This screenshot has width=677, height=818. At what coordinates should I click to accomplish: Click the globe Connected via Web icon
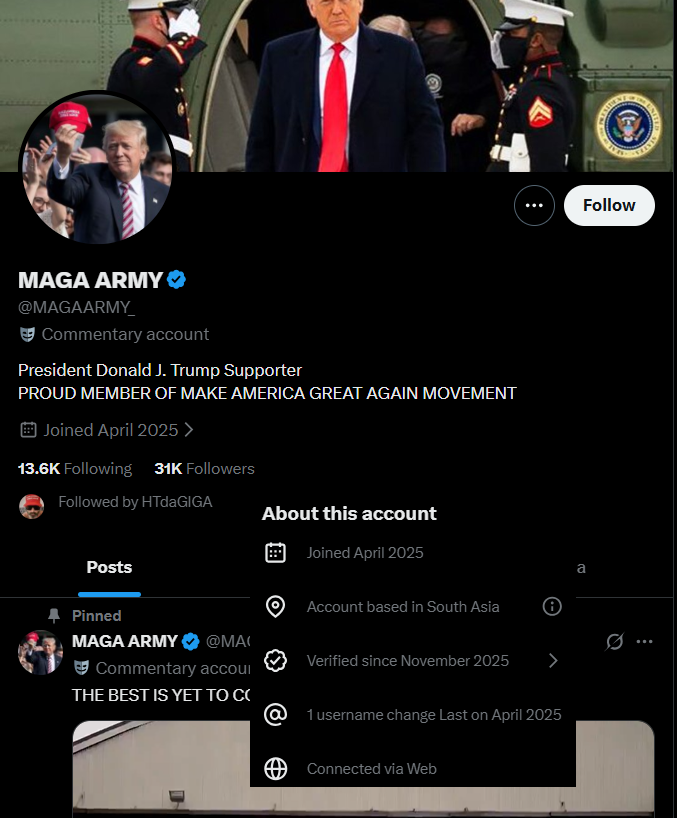tap(275, 768)
